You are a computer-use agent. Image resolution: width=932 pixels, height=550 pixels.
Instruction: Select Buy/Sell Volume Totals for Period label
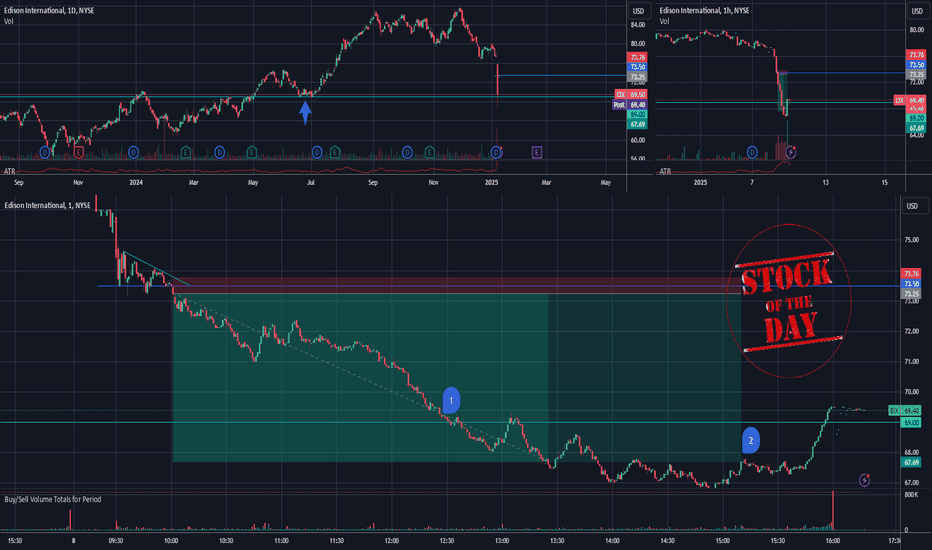coord(53,499)
